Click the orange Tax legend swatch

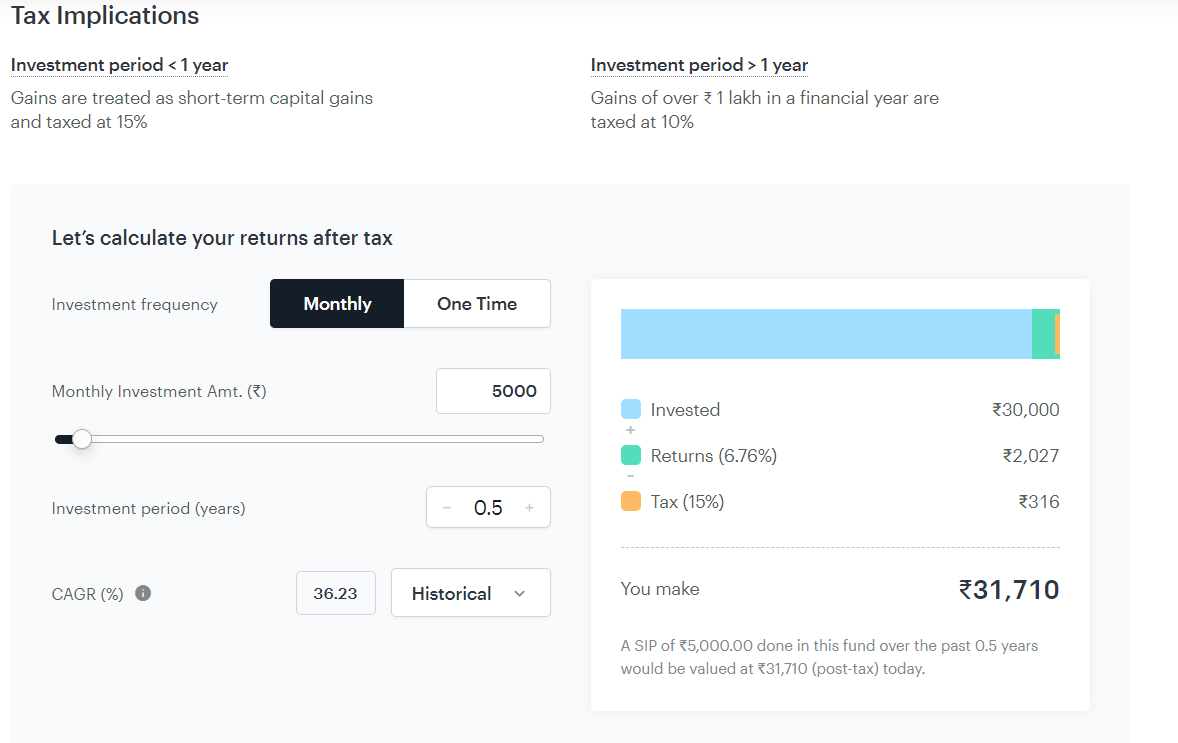(x=631, y=501)
